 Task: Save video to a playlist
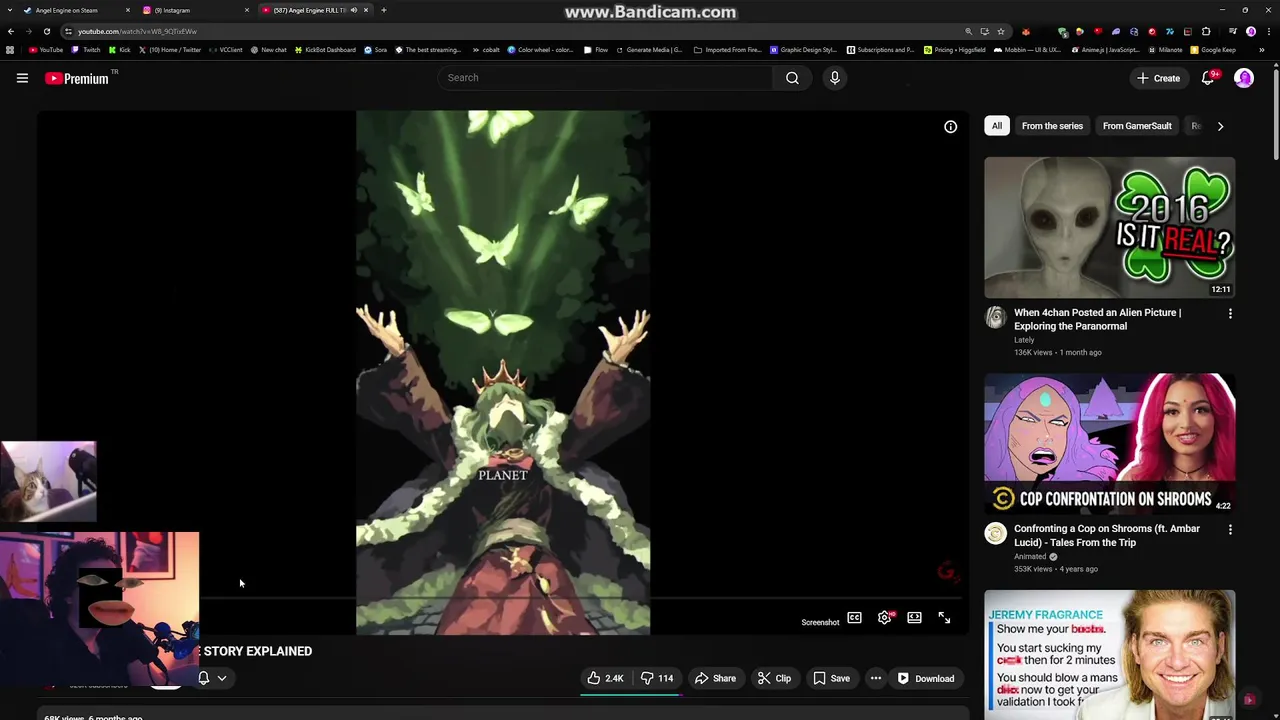pos(831,678)
